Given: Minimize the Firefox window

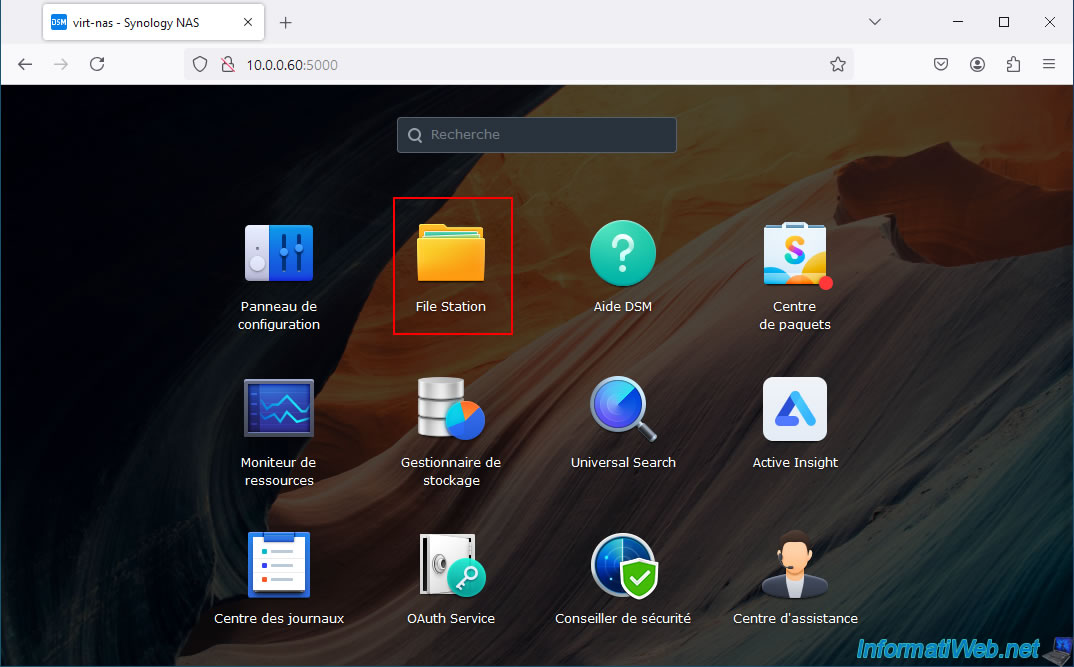Looking at the screenshot, I should click(958, 22).
